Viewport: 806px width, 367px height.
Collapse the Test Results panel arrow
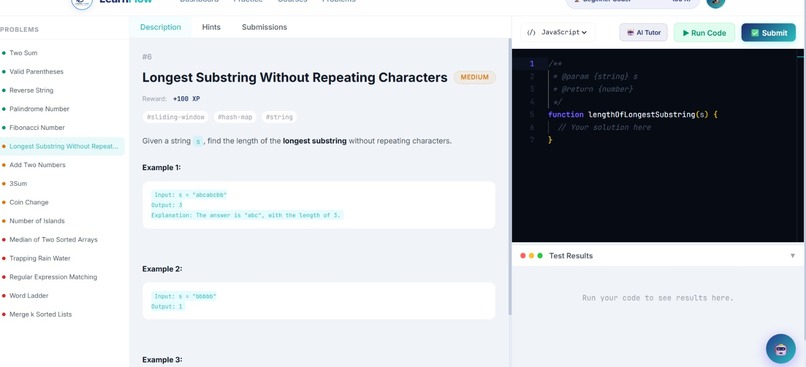pos(792,255)
